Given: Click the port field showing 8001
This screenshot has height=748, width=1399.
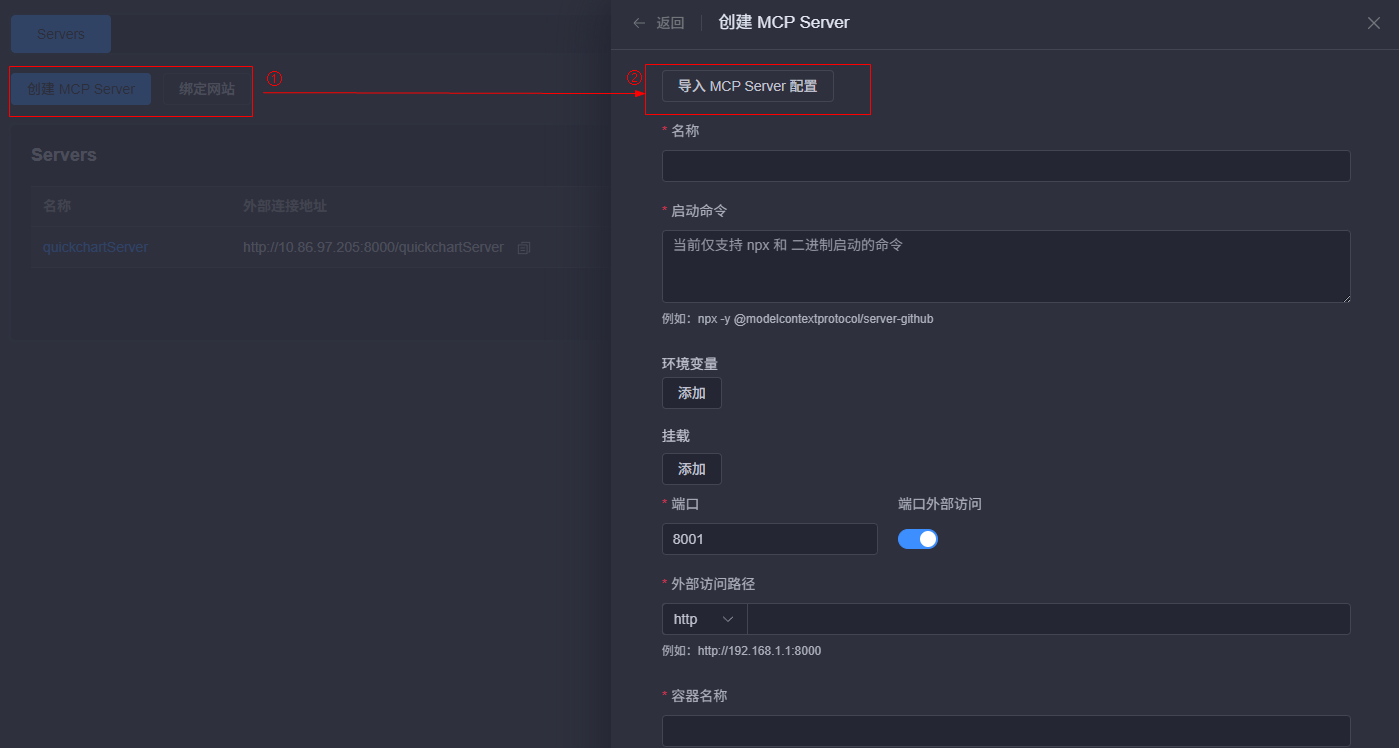Looking at the screenshot, I should (x=769, y=538).
